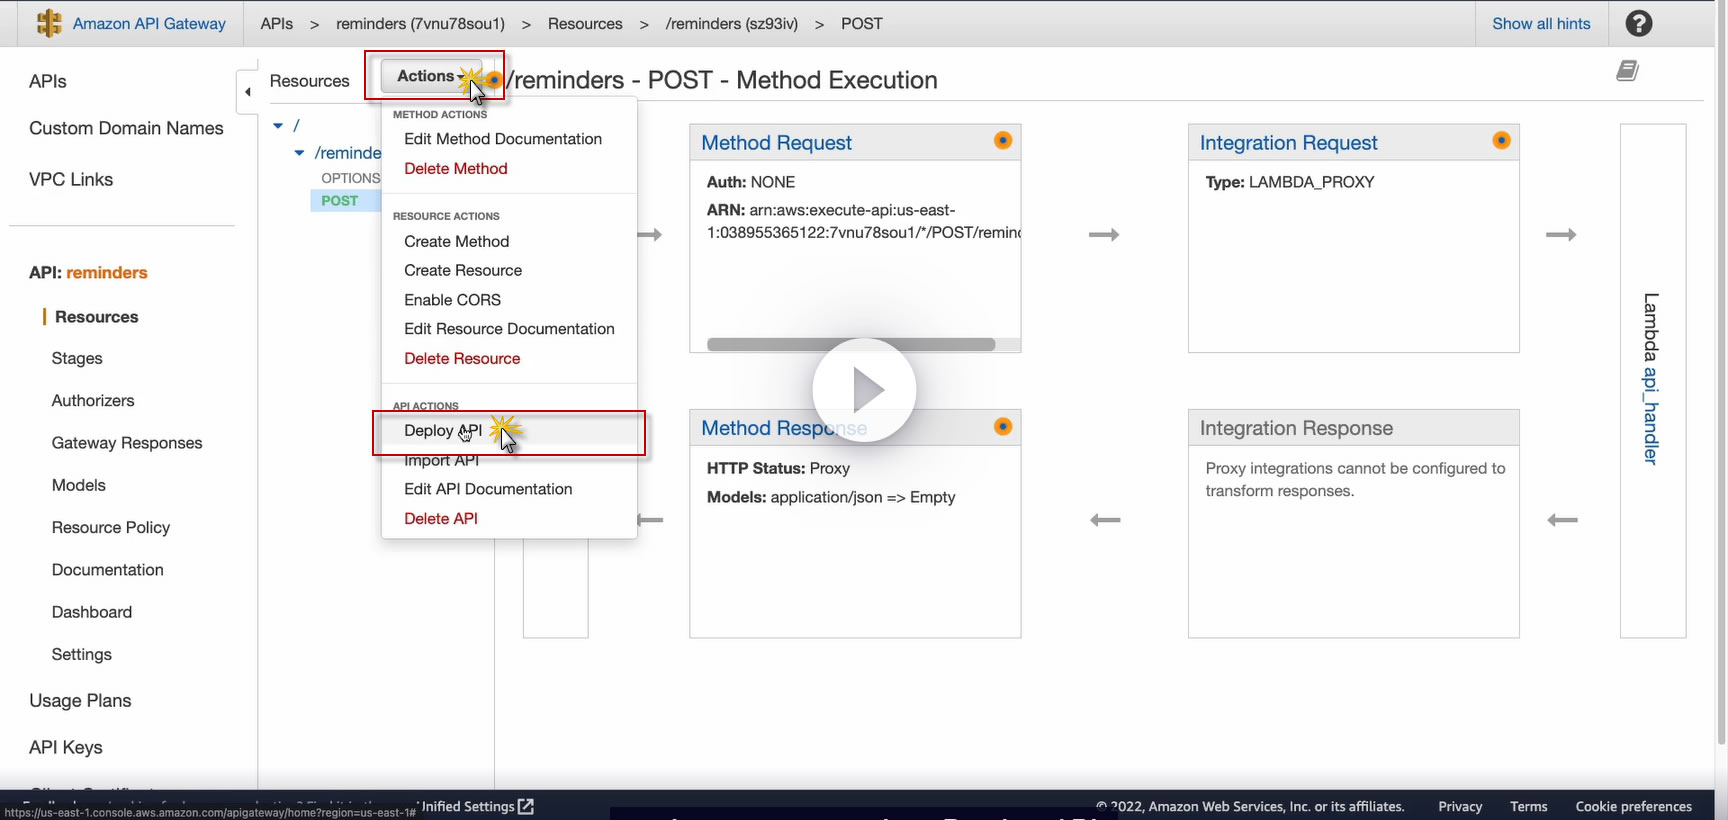Image resolution: width=1728 pixels, height=820 pixels.
Task: Collapse the root / resource tree node
Action: click(278, 126)
